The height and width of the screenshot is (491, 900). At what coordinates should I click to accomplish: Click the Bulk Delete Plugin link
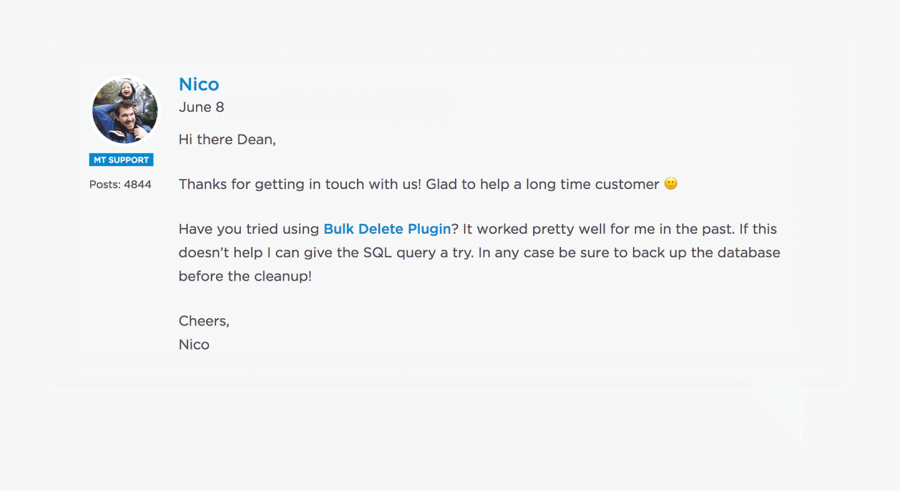click(x=387, y=229)
